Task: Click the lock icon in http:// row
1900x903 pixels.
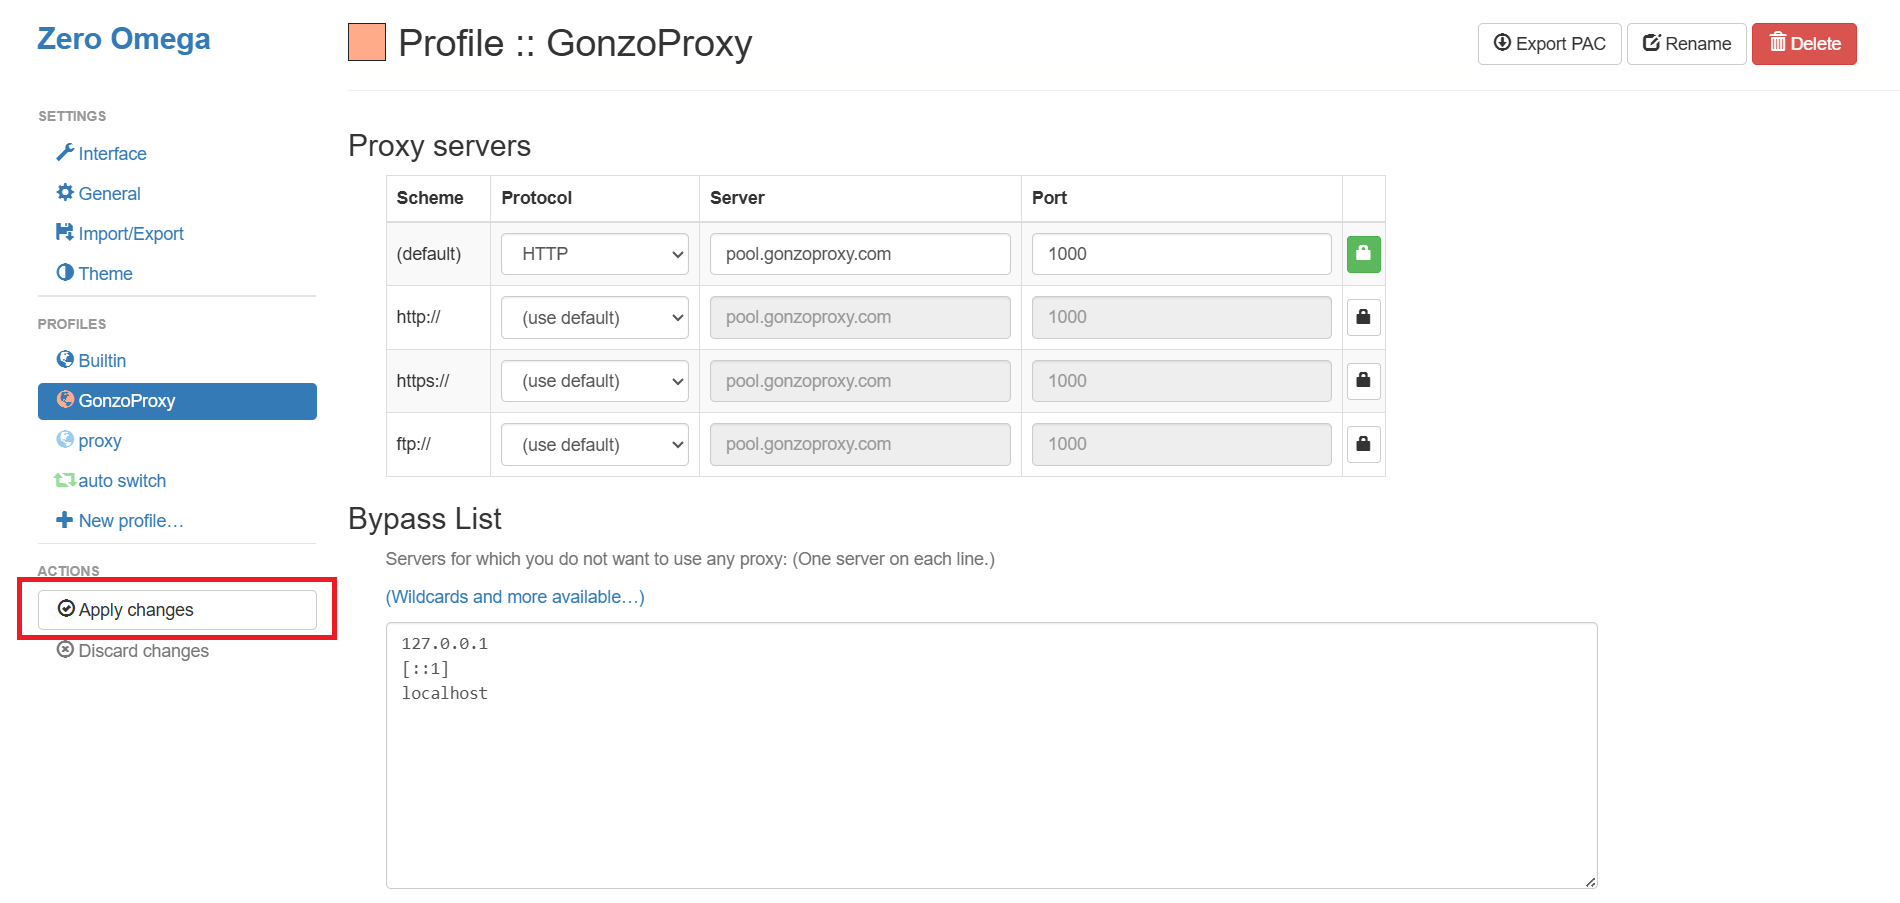Action: coord(1363,317)
